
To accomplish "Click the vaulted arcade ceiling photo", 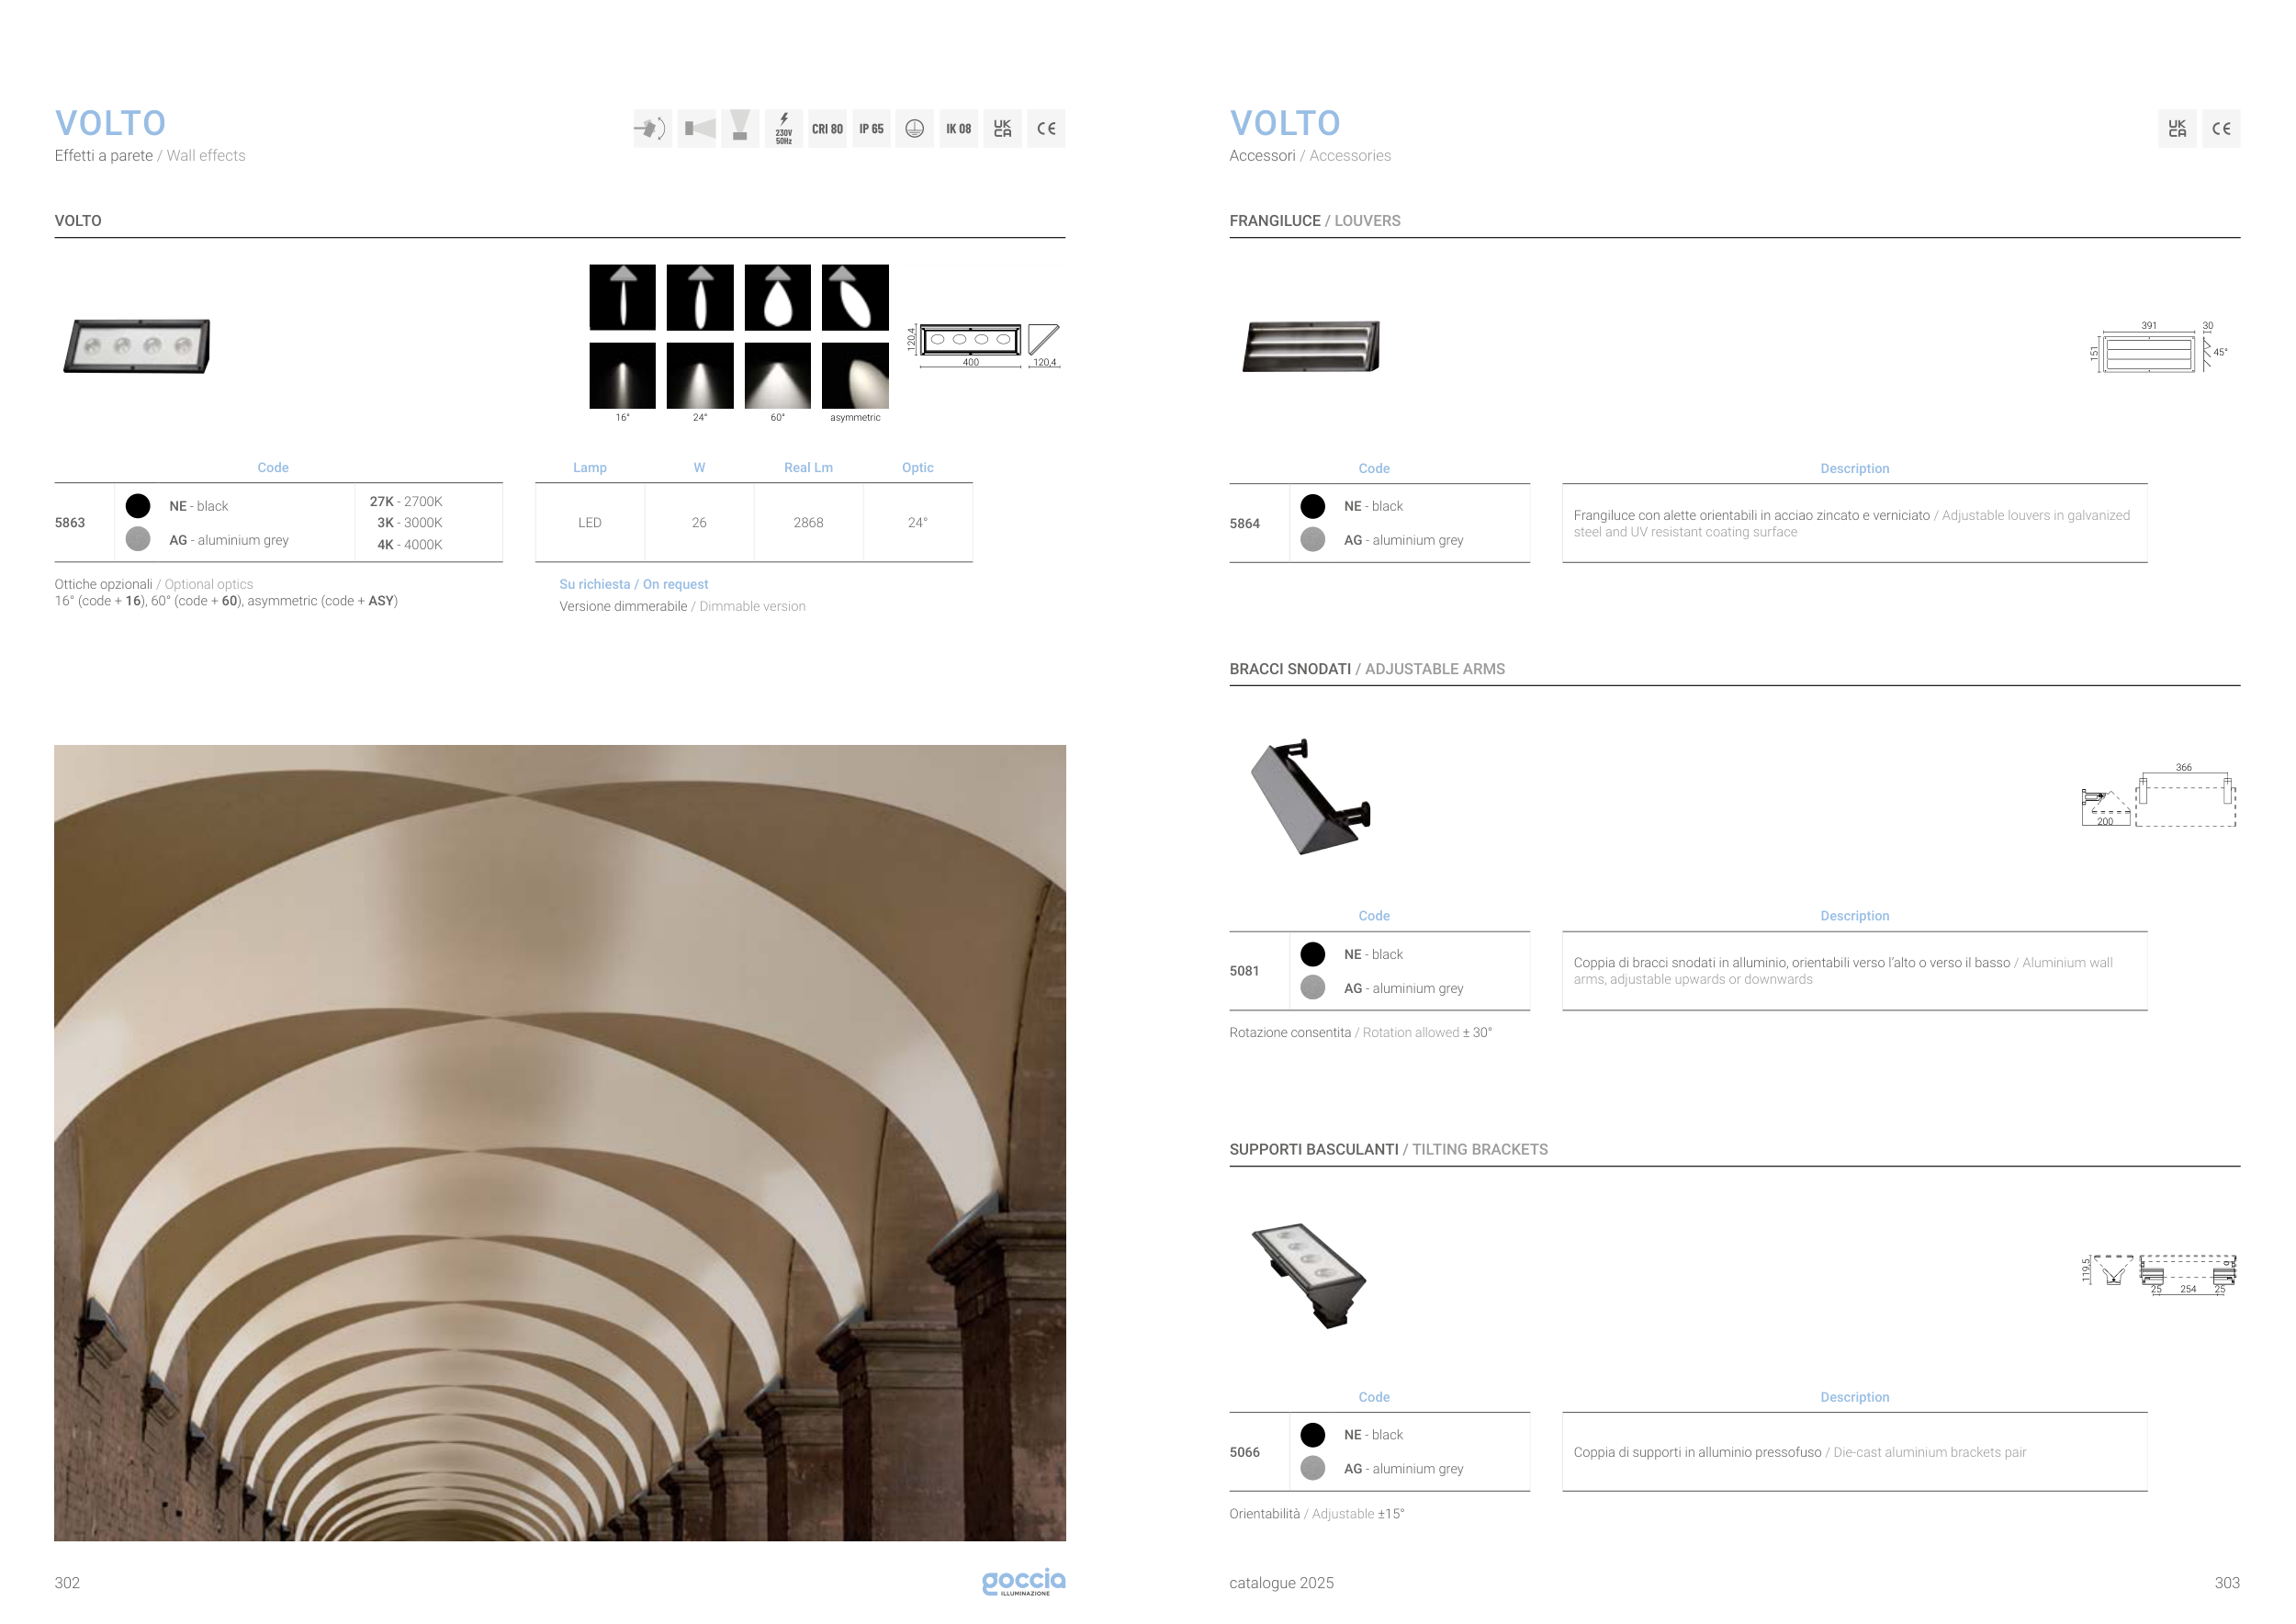I will 560,1142.
